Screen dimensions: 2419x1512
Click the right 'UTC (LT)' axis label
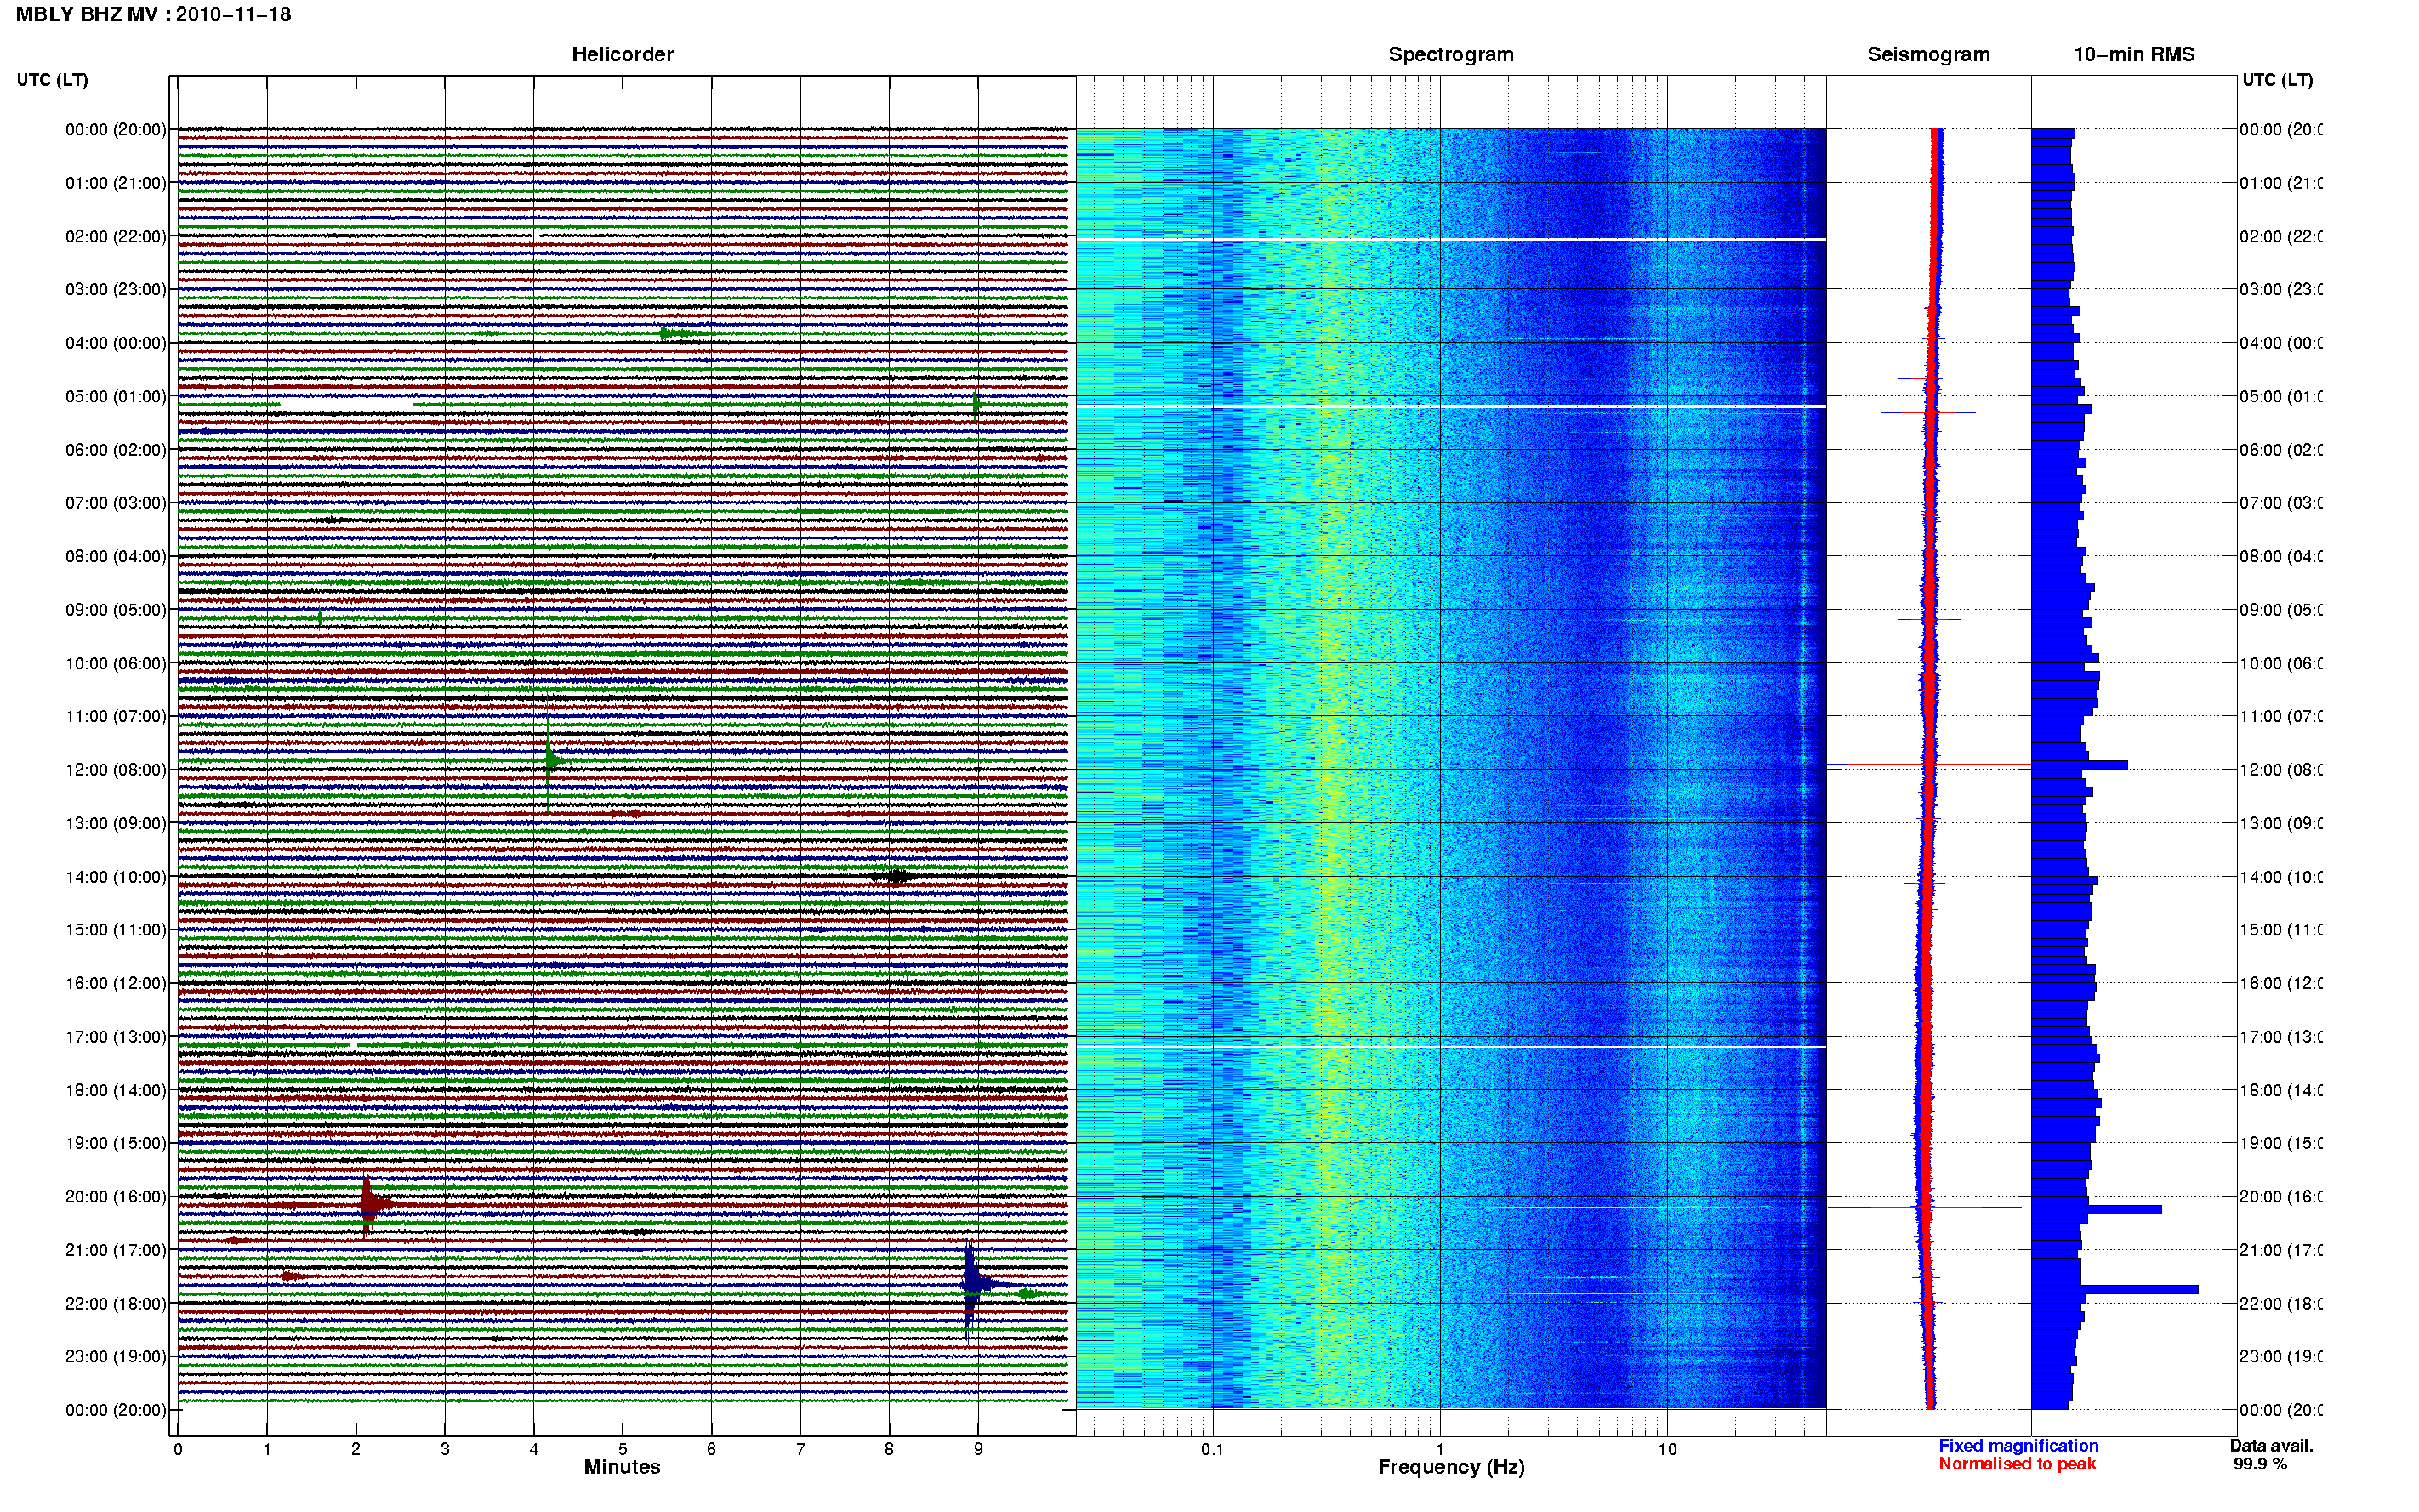coord(2277,80)
